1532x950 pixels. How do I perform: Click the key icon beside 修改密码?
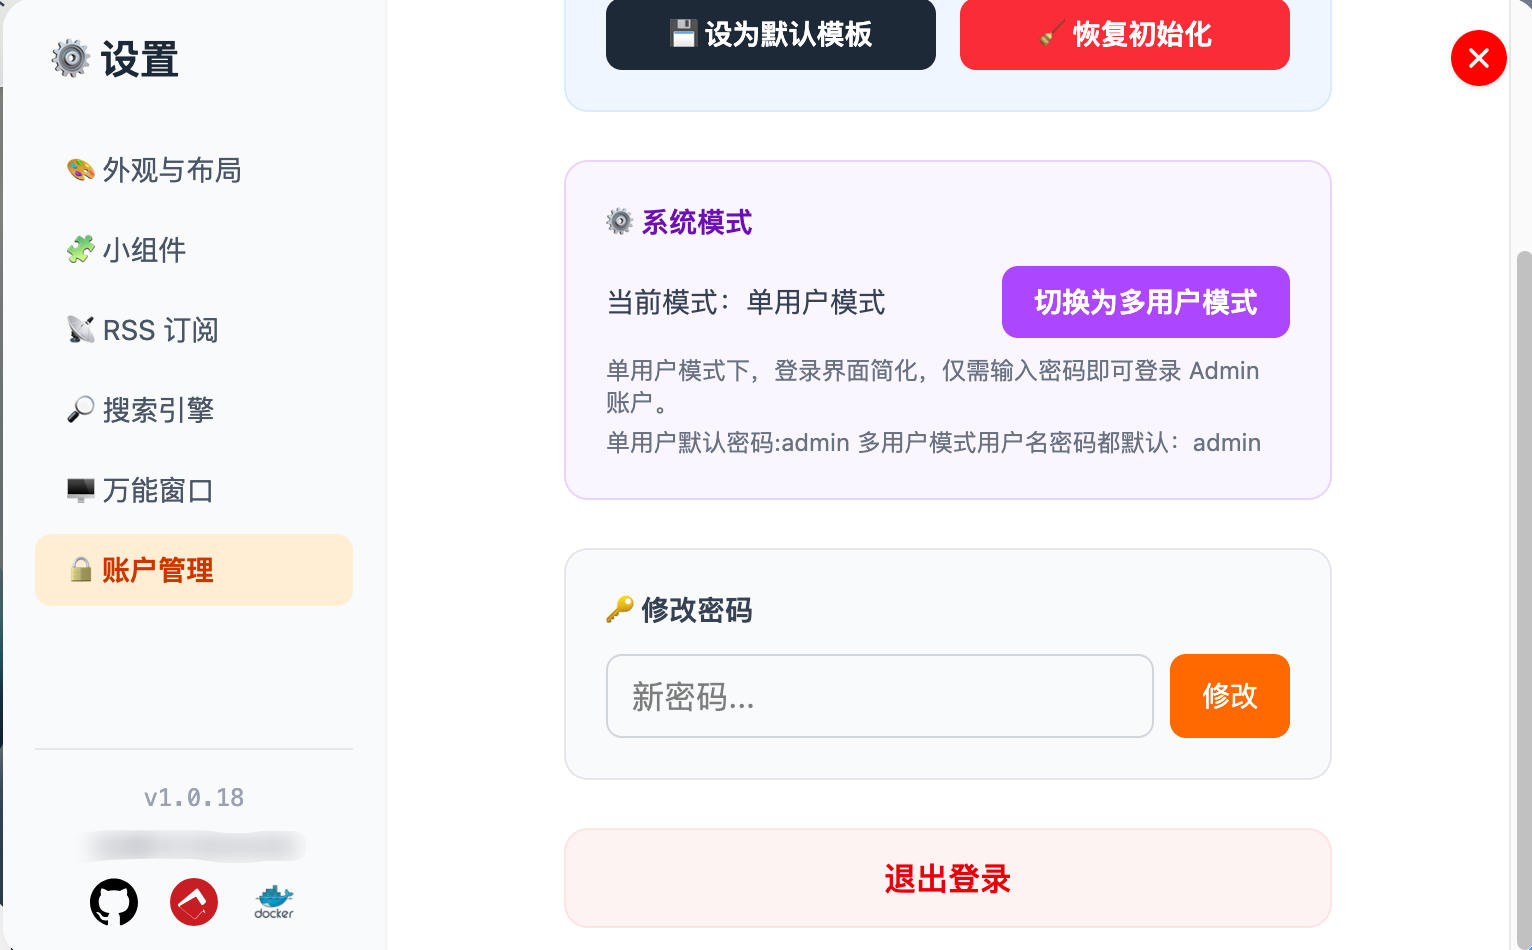[620, 609]
